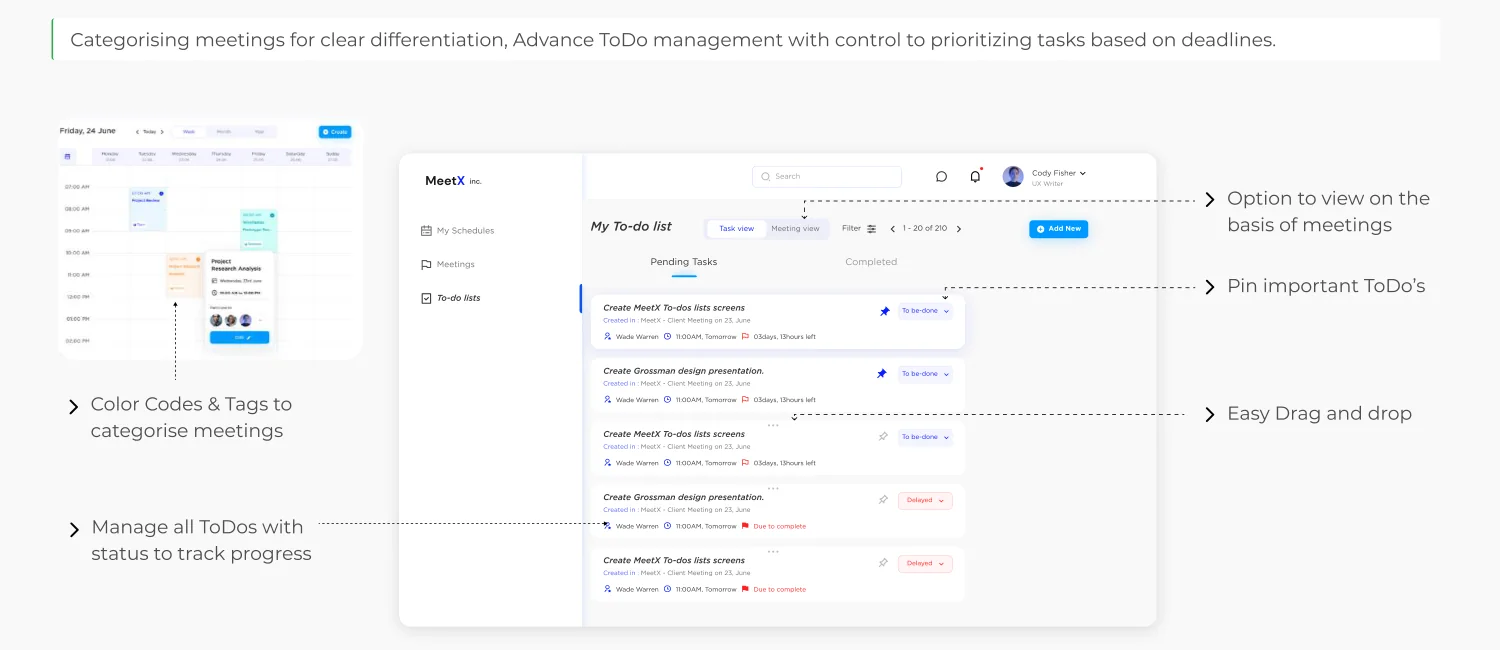Open first task's To be-done status dropdown
This screenshot has height=650, width=1500.
[925, 311]
